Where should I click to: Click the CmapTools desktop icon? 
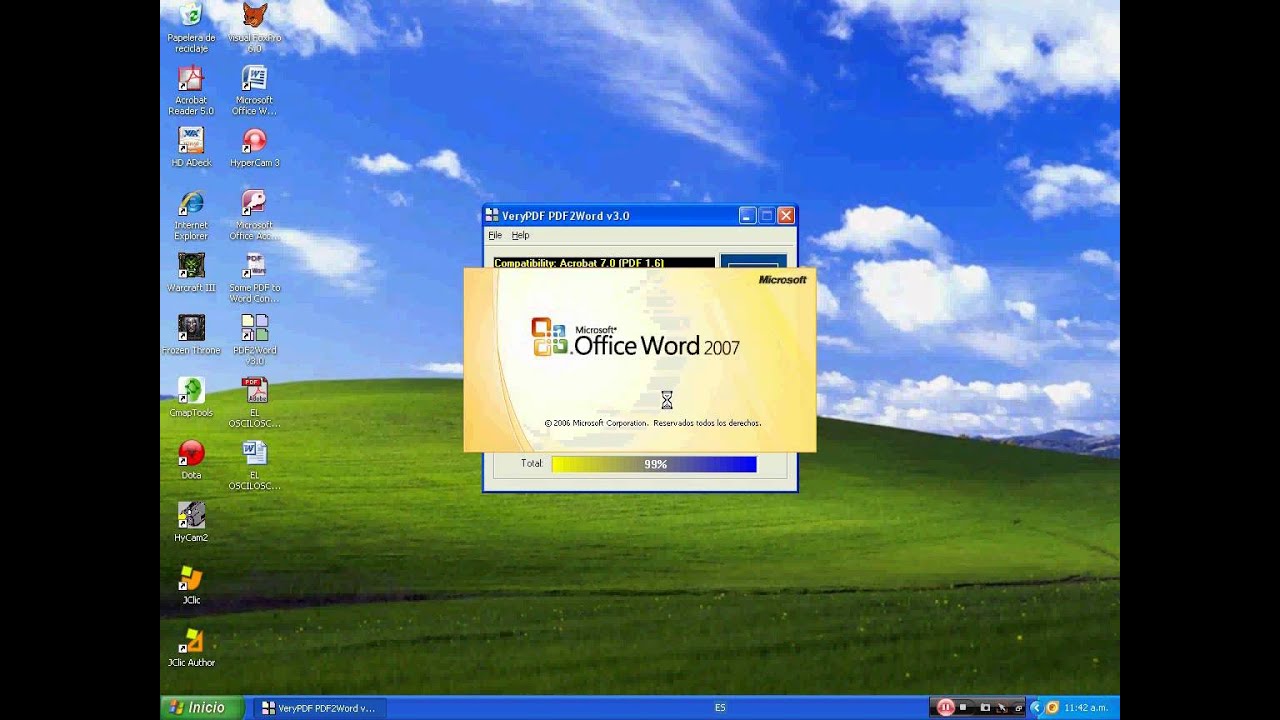(191, 397)
